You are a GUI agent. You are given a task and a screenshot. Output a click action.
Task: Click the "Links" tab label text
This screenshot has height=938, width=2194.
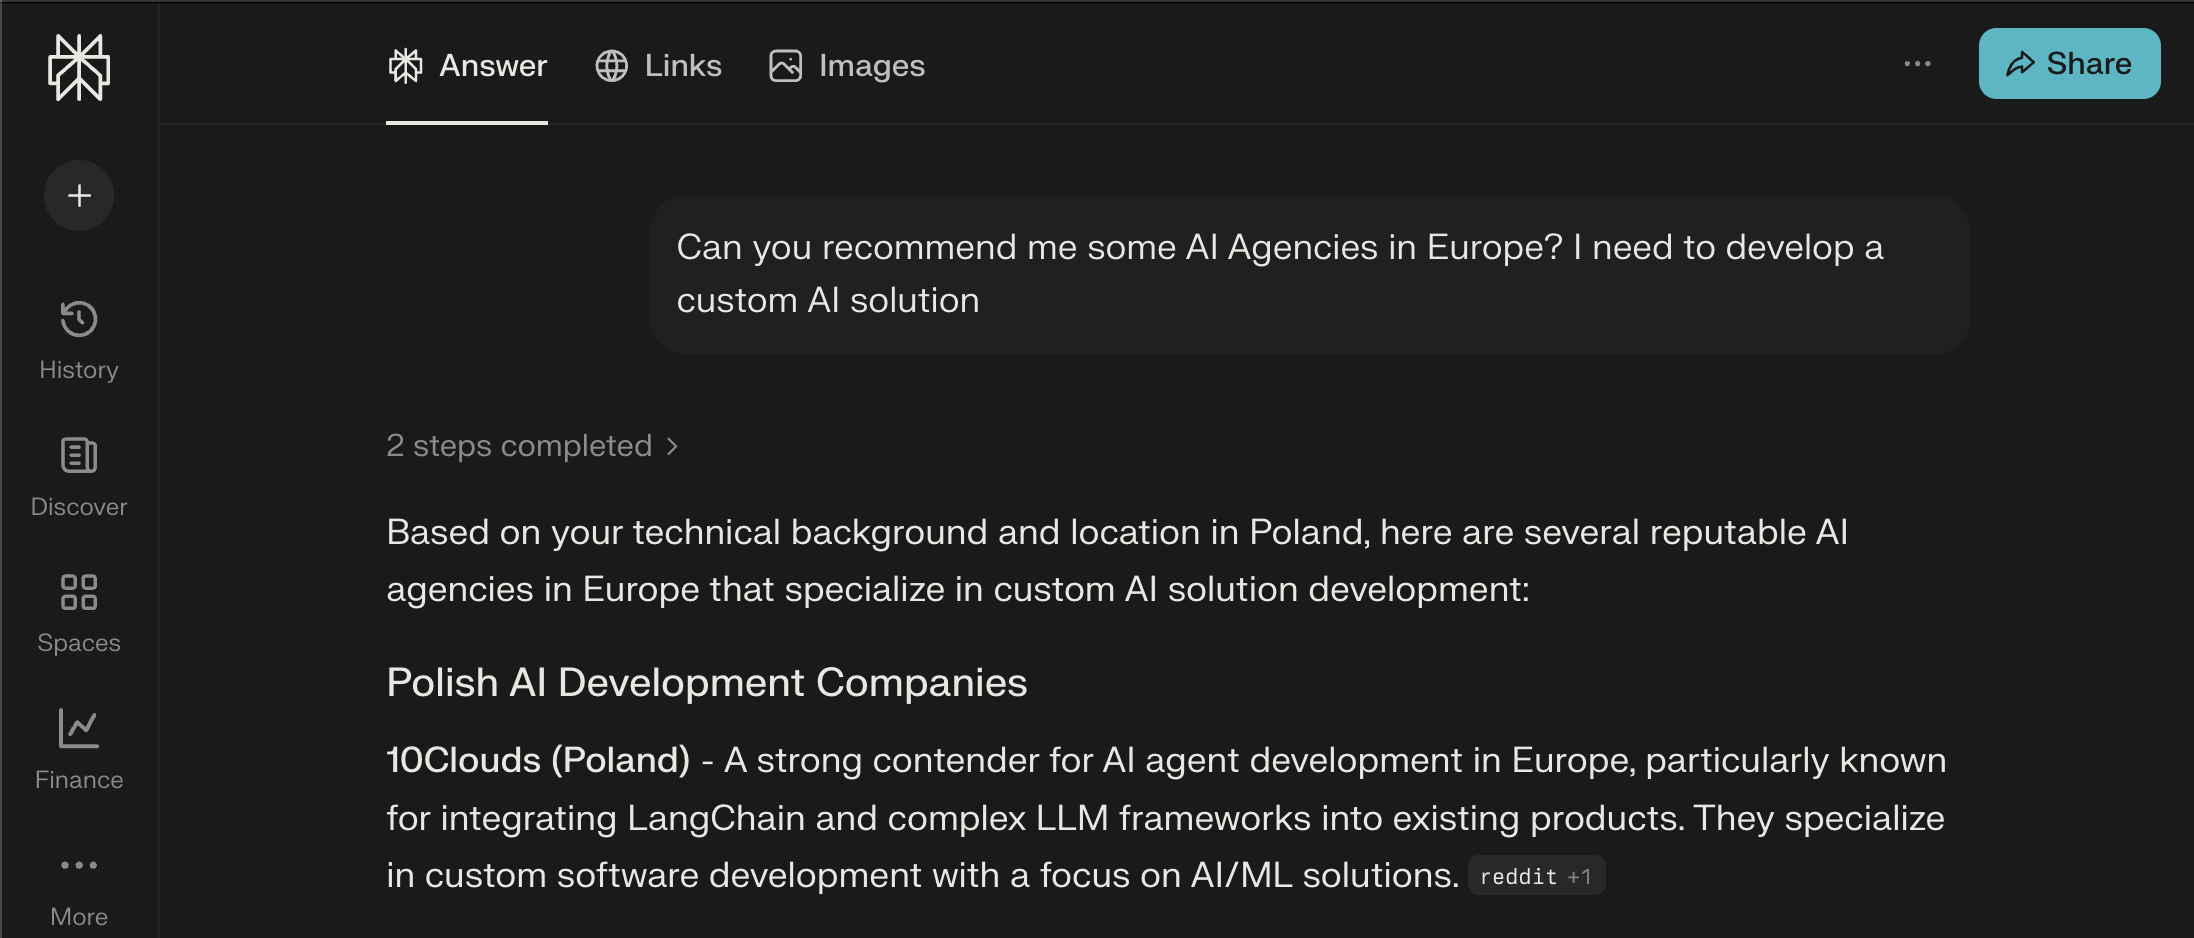point(683,66)
